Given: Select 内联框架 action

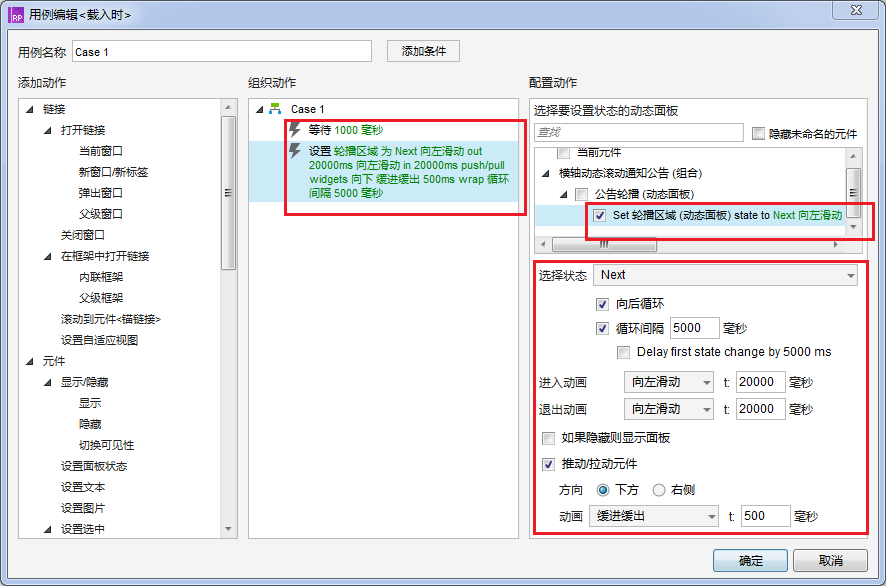Looking at the screenshot, I should pyautogui.click(x=101, y=277).
